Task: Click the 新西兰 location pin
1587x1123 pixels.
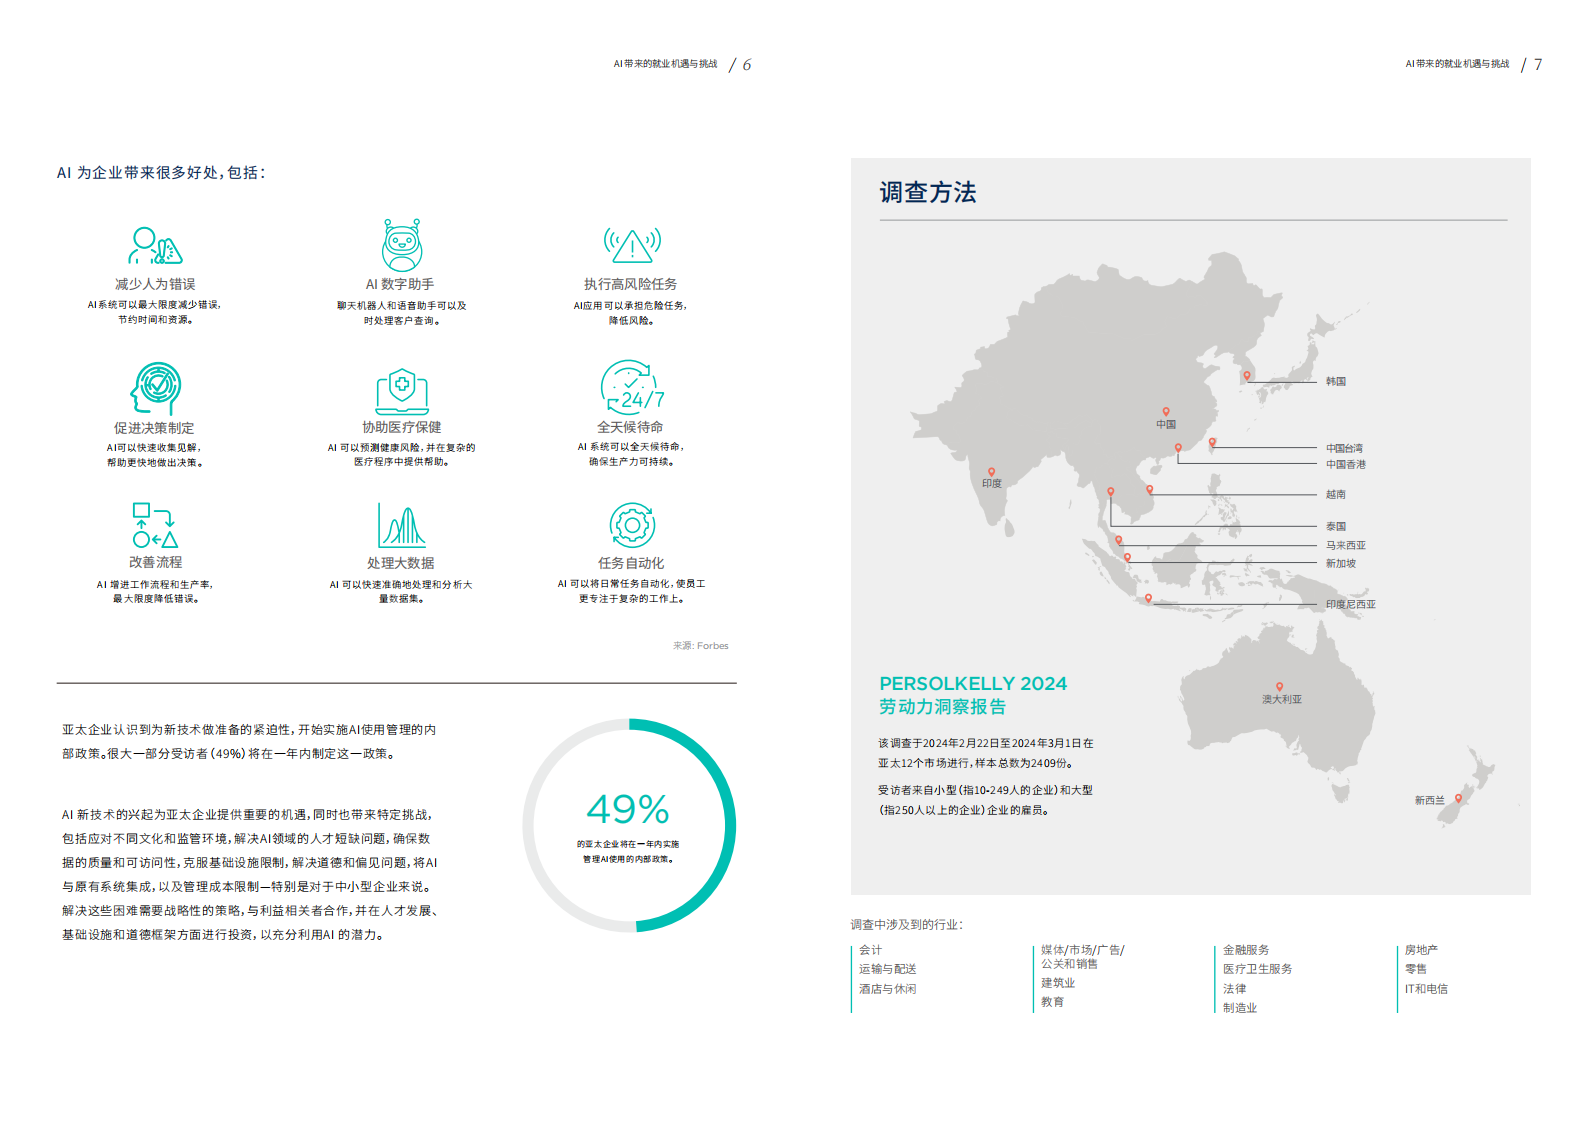Action: [x=1458, y=798]
